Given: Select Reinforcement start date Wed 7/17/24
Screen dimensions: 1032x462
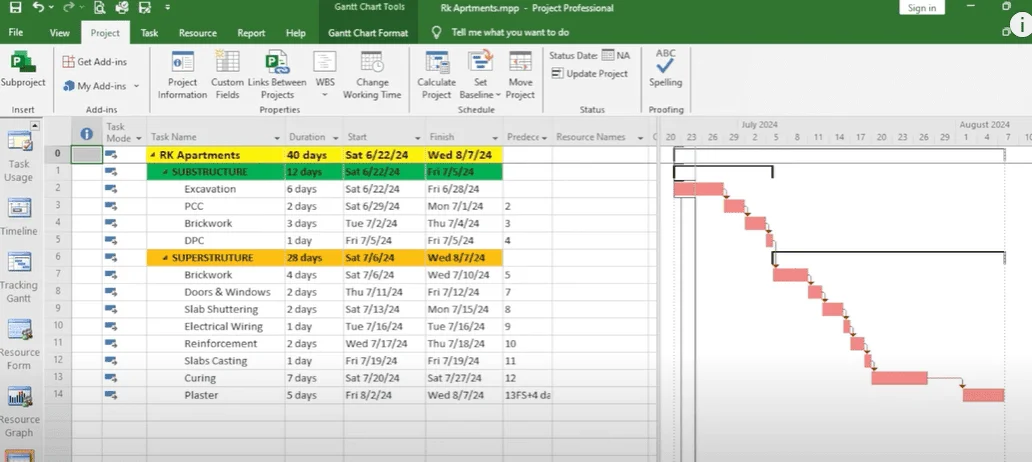Looking at the screenshot, I should [x=384, y=344].
